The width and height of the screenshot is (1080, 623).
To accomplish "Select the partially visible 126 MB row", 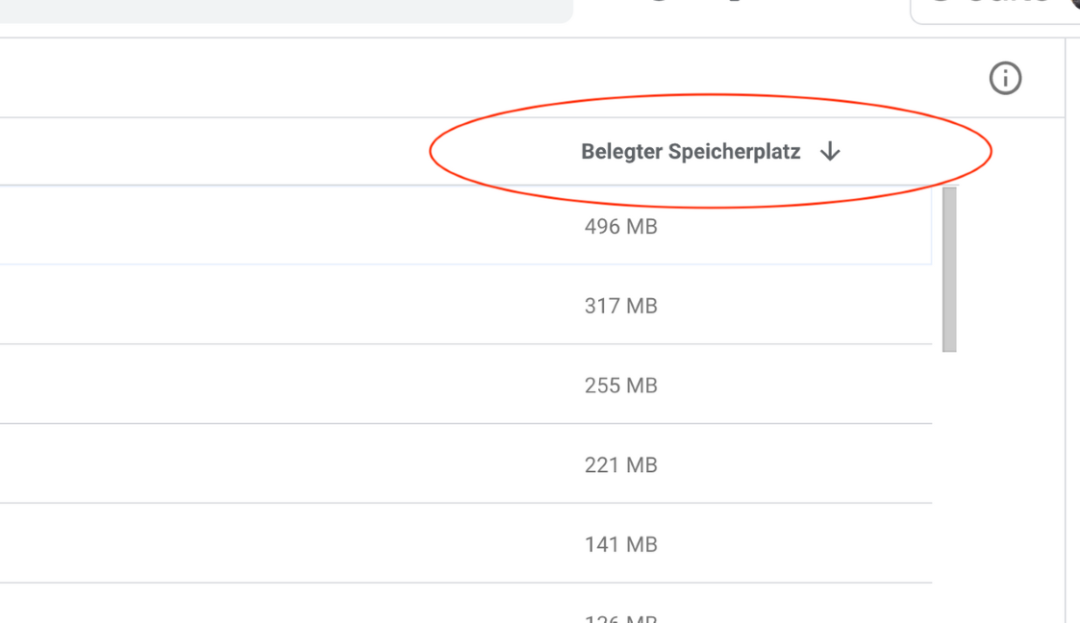I will pyautogui.click(x=466, y=604).
